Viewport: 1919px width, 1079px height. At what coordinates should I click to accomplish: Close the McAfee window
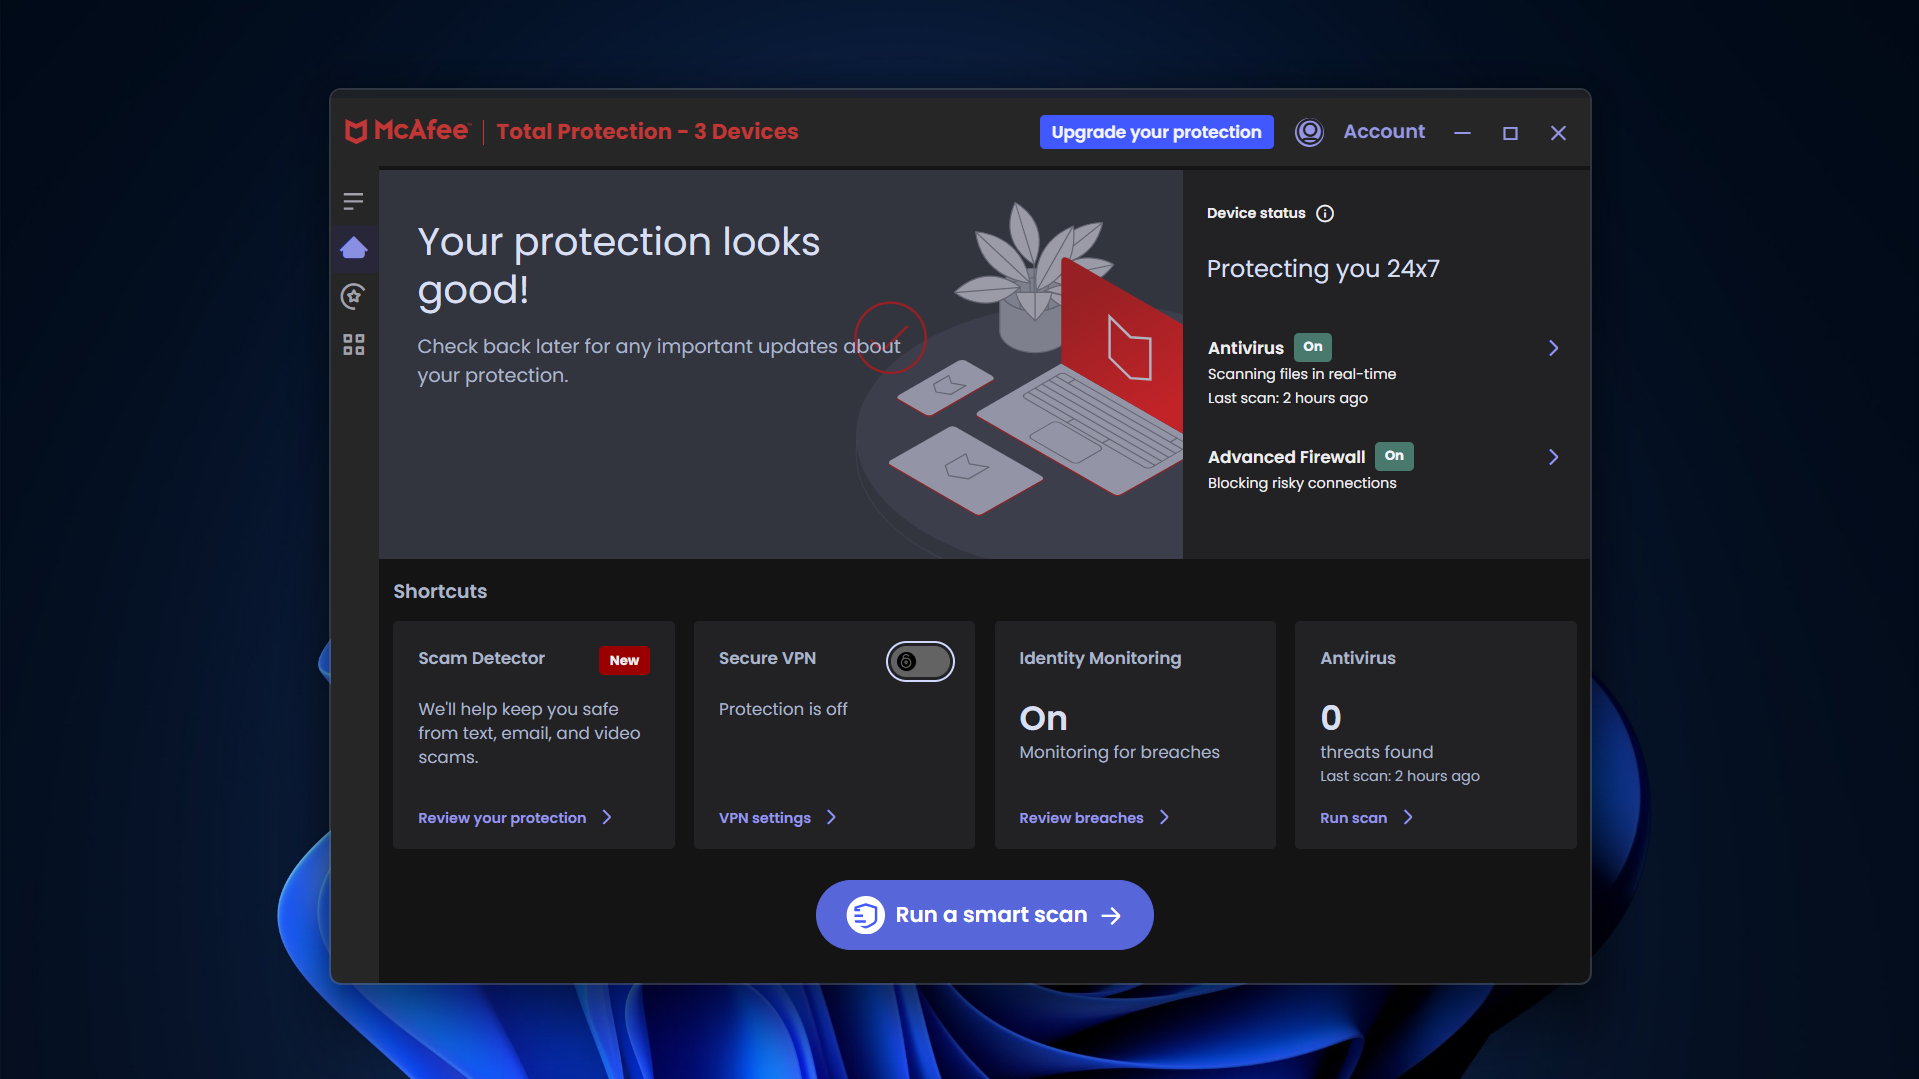point(1558,133)
